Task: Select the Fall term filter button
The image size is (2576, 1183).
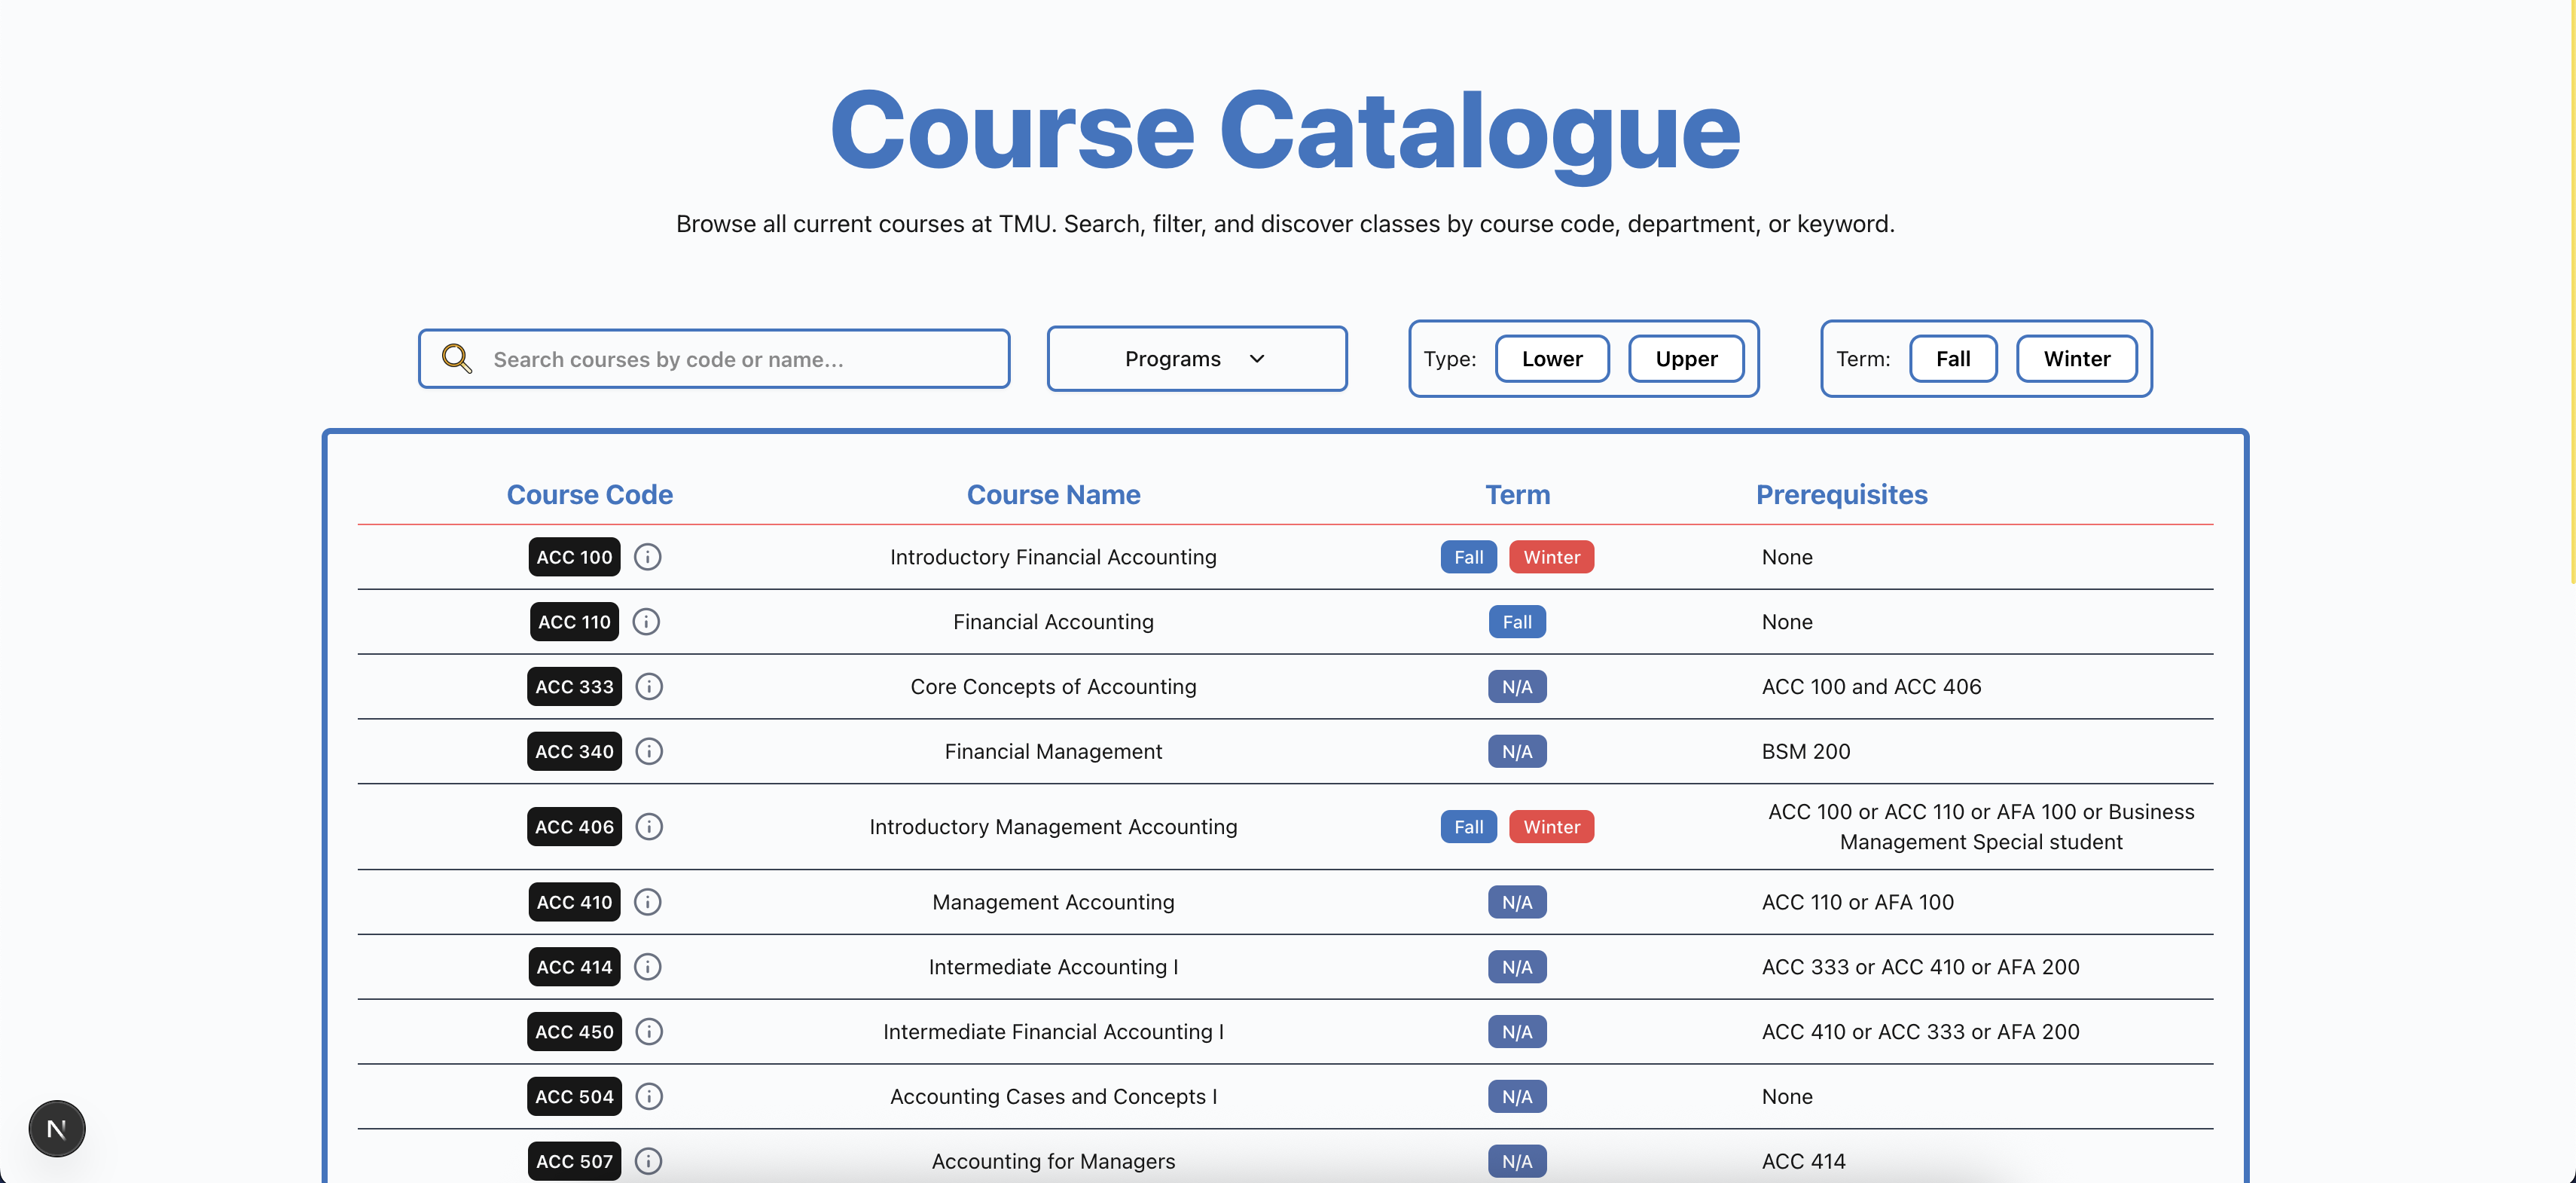Action: 1953,358
